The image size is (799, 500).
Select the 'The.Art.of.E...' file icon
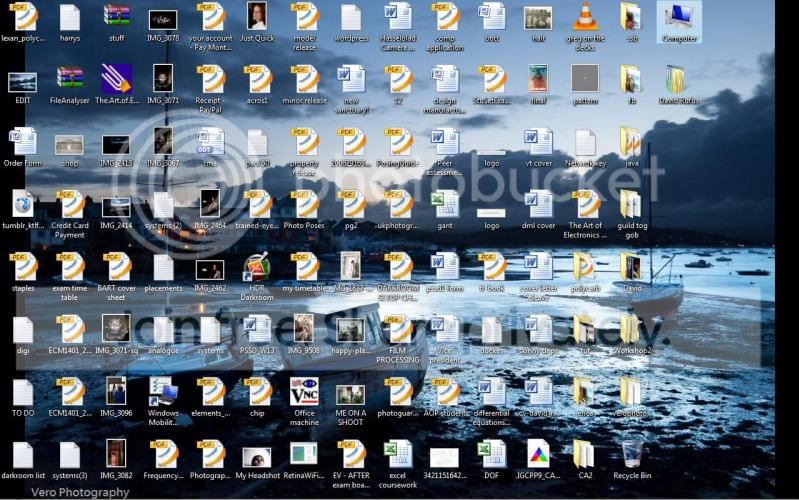[x=117, y=80]
